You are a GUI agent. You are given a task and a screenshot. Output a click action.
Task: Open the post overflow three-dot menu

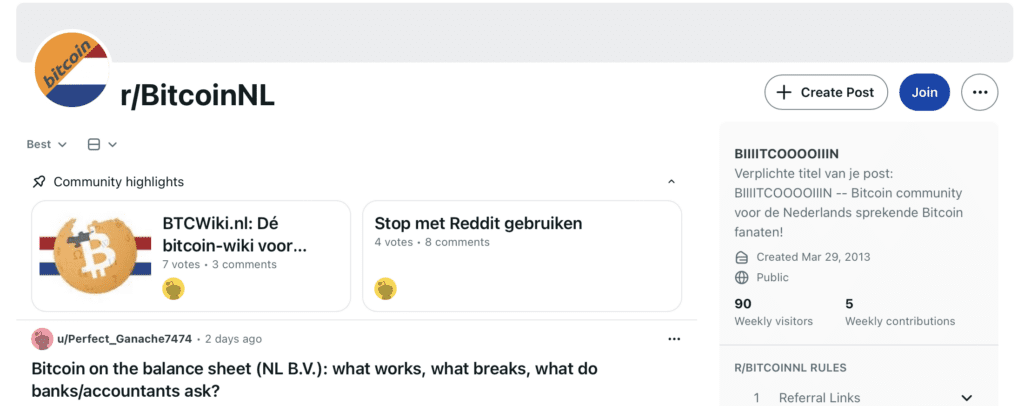tap(674, 339)
